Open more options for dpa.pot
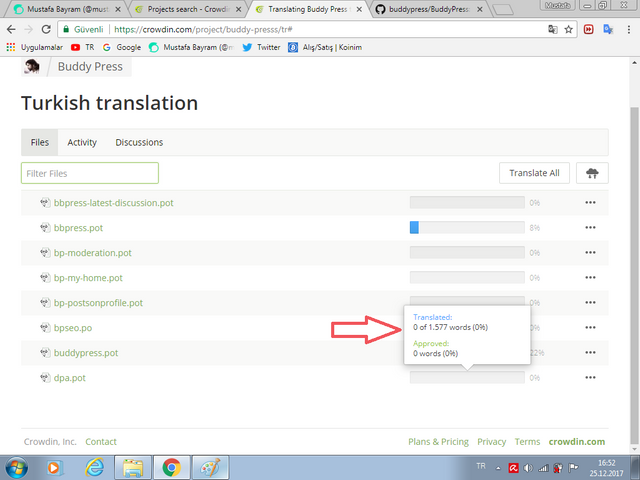Viewport: 640px width, 480px height. tap(590, 378)
